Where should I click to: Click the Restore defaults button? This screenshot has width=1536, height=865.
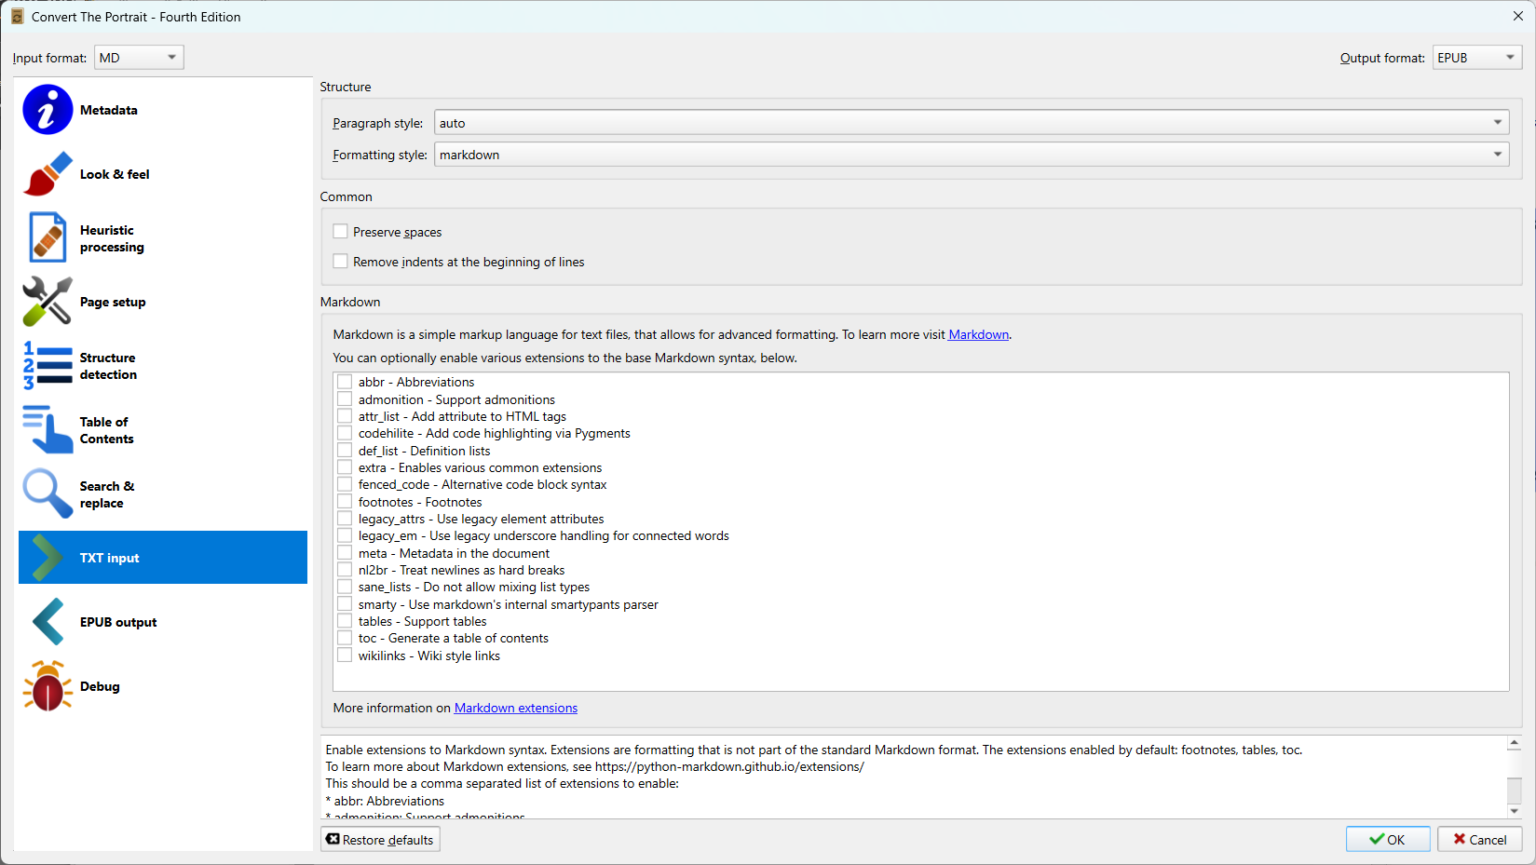point(379,839)
